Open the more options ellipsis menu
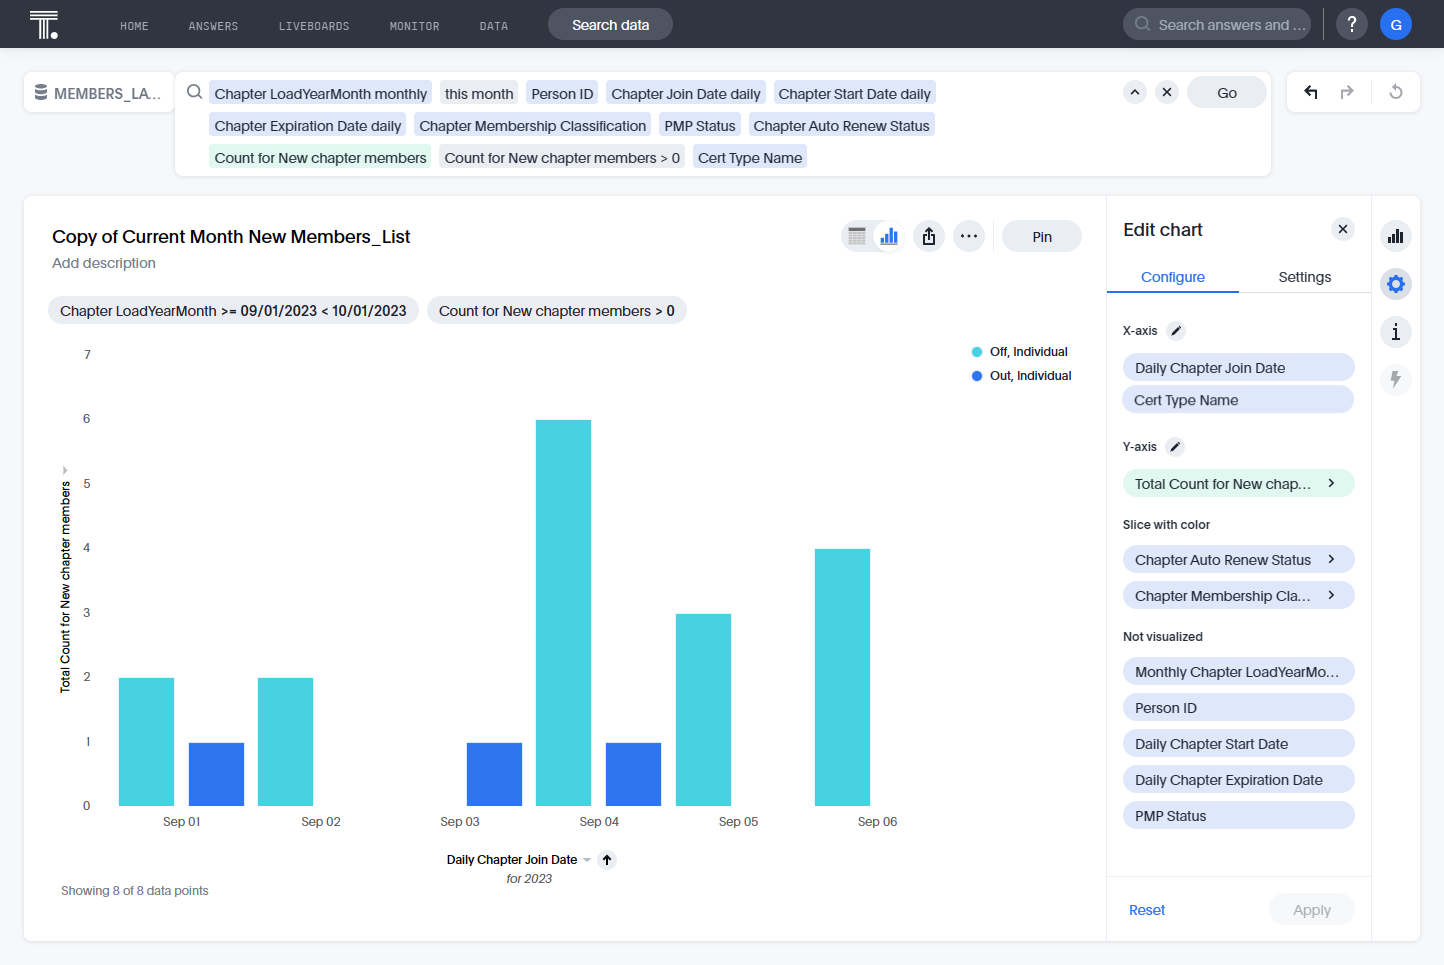 click(x=969, y=236)
